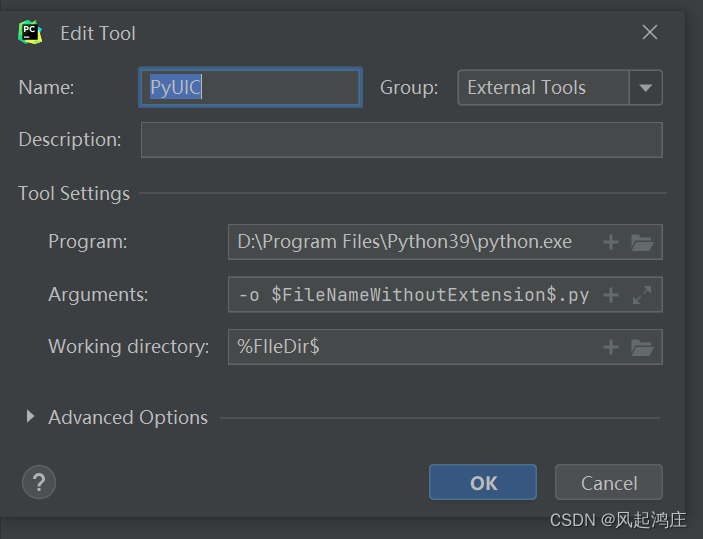This screenshot has width=703, height=539.
Task: Click into the Arguments text field
Action: 410,295
